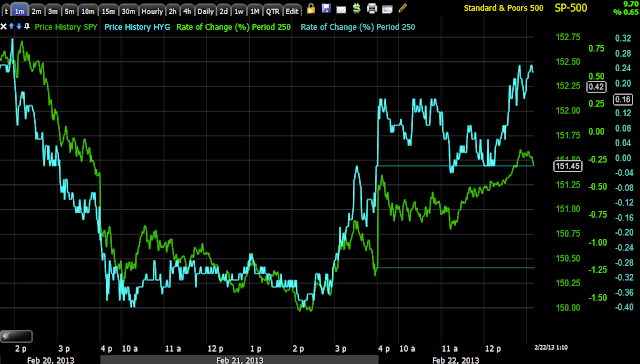Click the Feb 21, 2013 date band
Screen dimensions: 640x364
[x=239, y=360]
